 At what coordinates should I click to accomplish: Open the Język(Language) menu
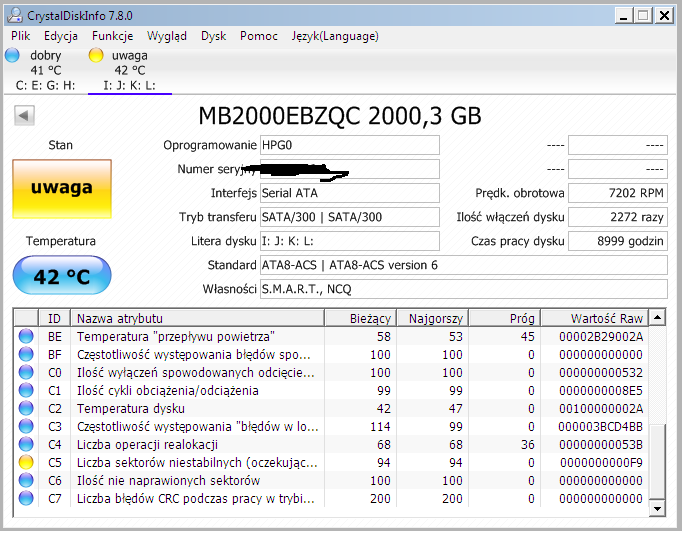tap(335, 36)
